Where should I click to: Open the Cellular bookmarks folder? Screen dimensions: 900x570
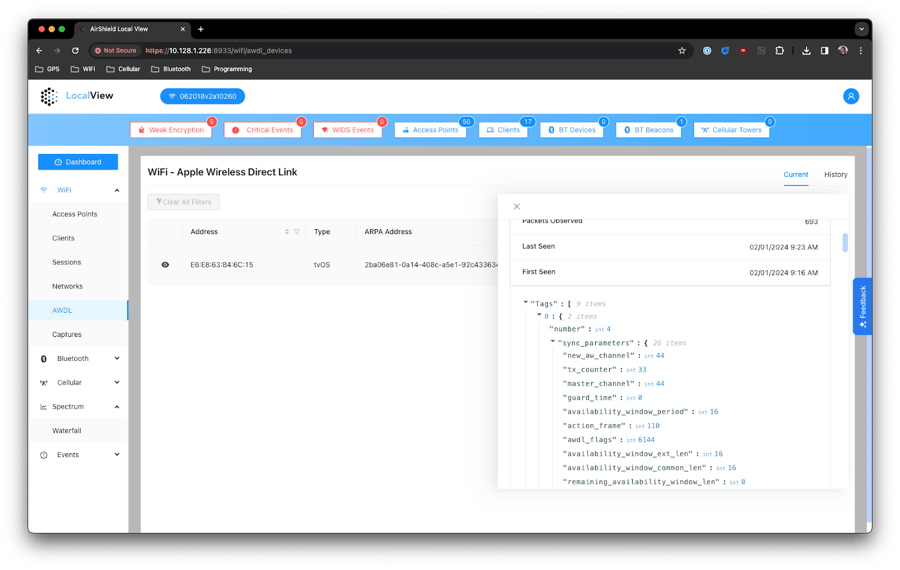[x=123, y=69]
